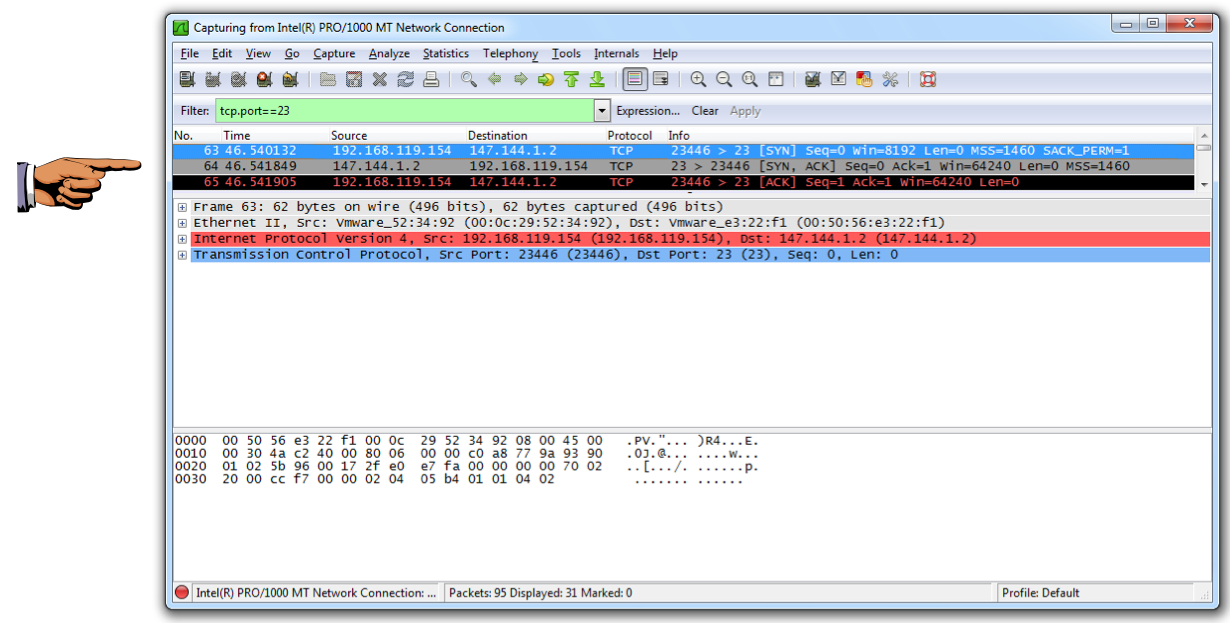Clear the display filter

pyautogui.click(x=705, y=111)
